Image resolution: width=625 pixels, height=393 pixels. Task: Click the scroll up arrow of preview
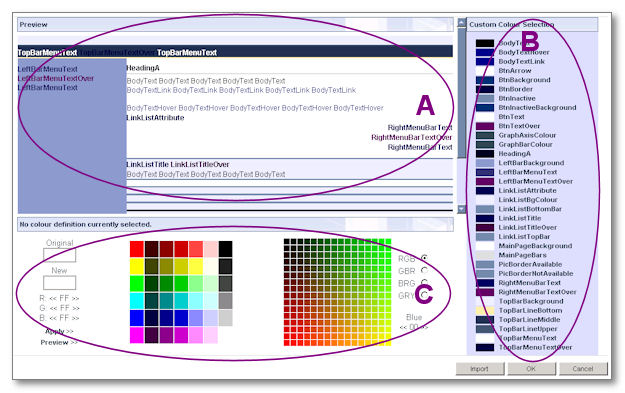(x=461, y=23)
